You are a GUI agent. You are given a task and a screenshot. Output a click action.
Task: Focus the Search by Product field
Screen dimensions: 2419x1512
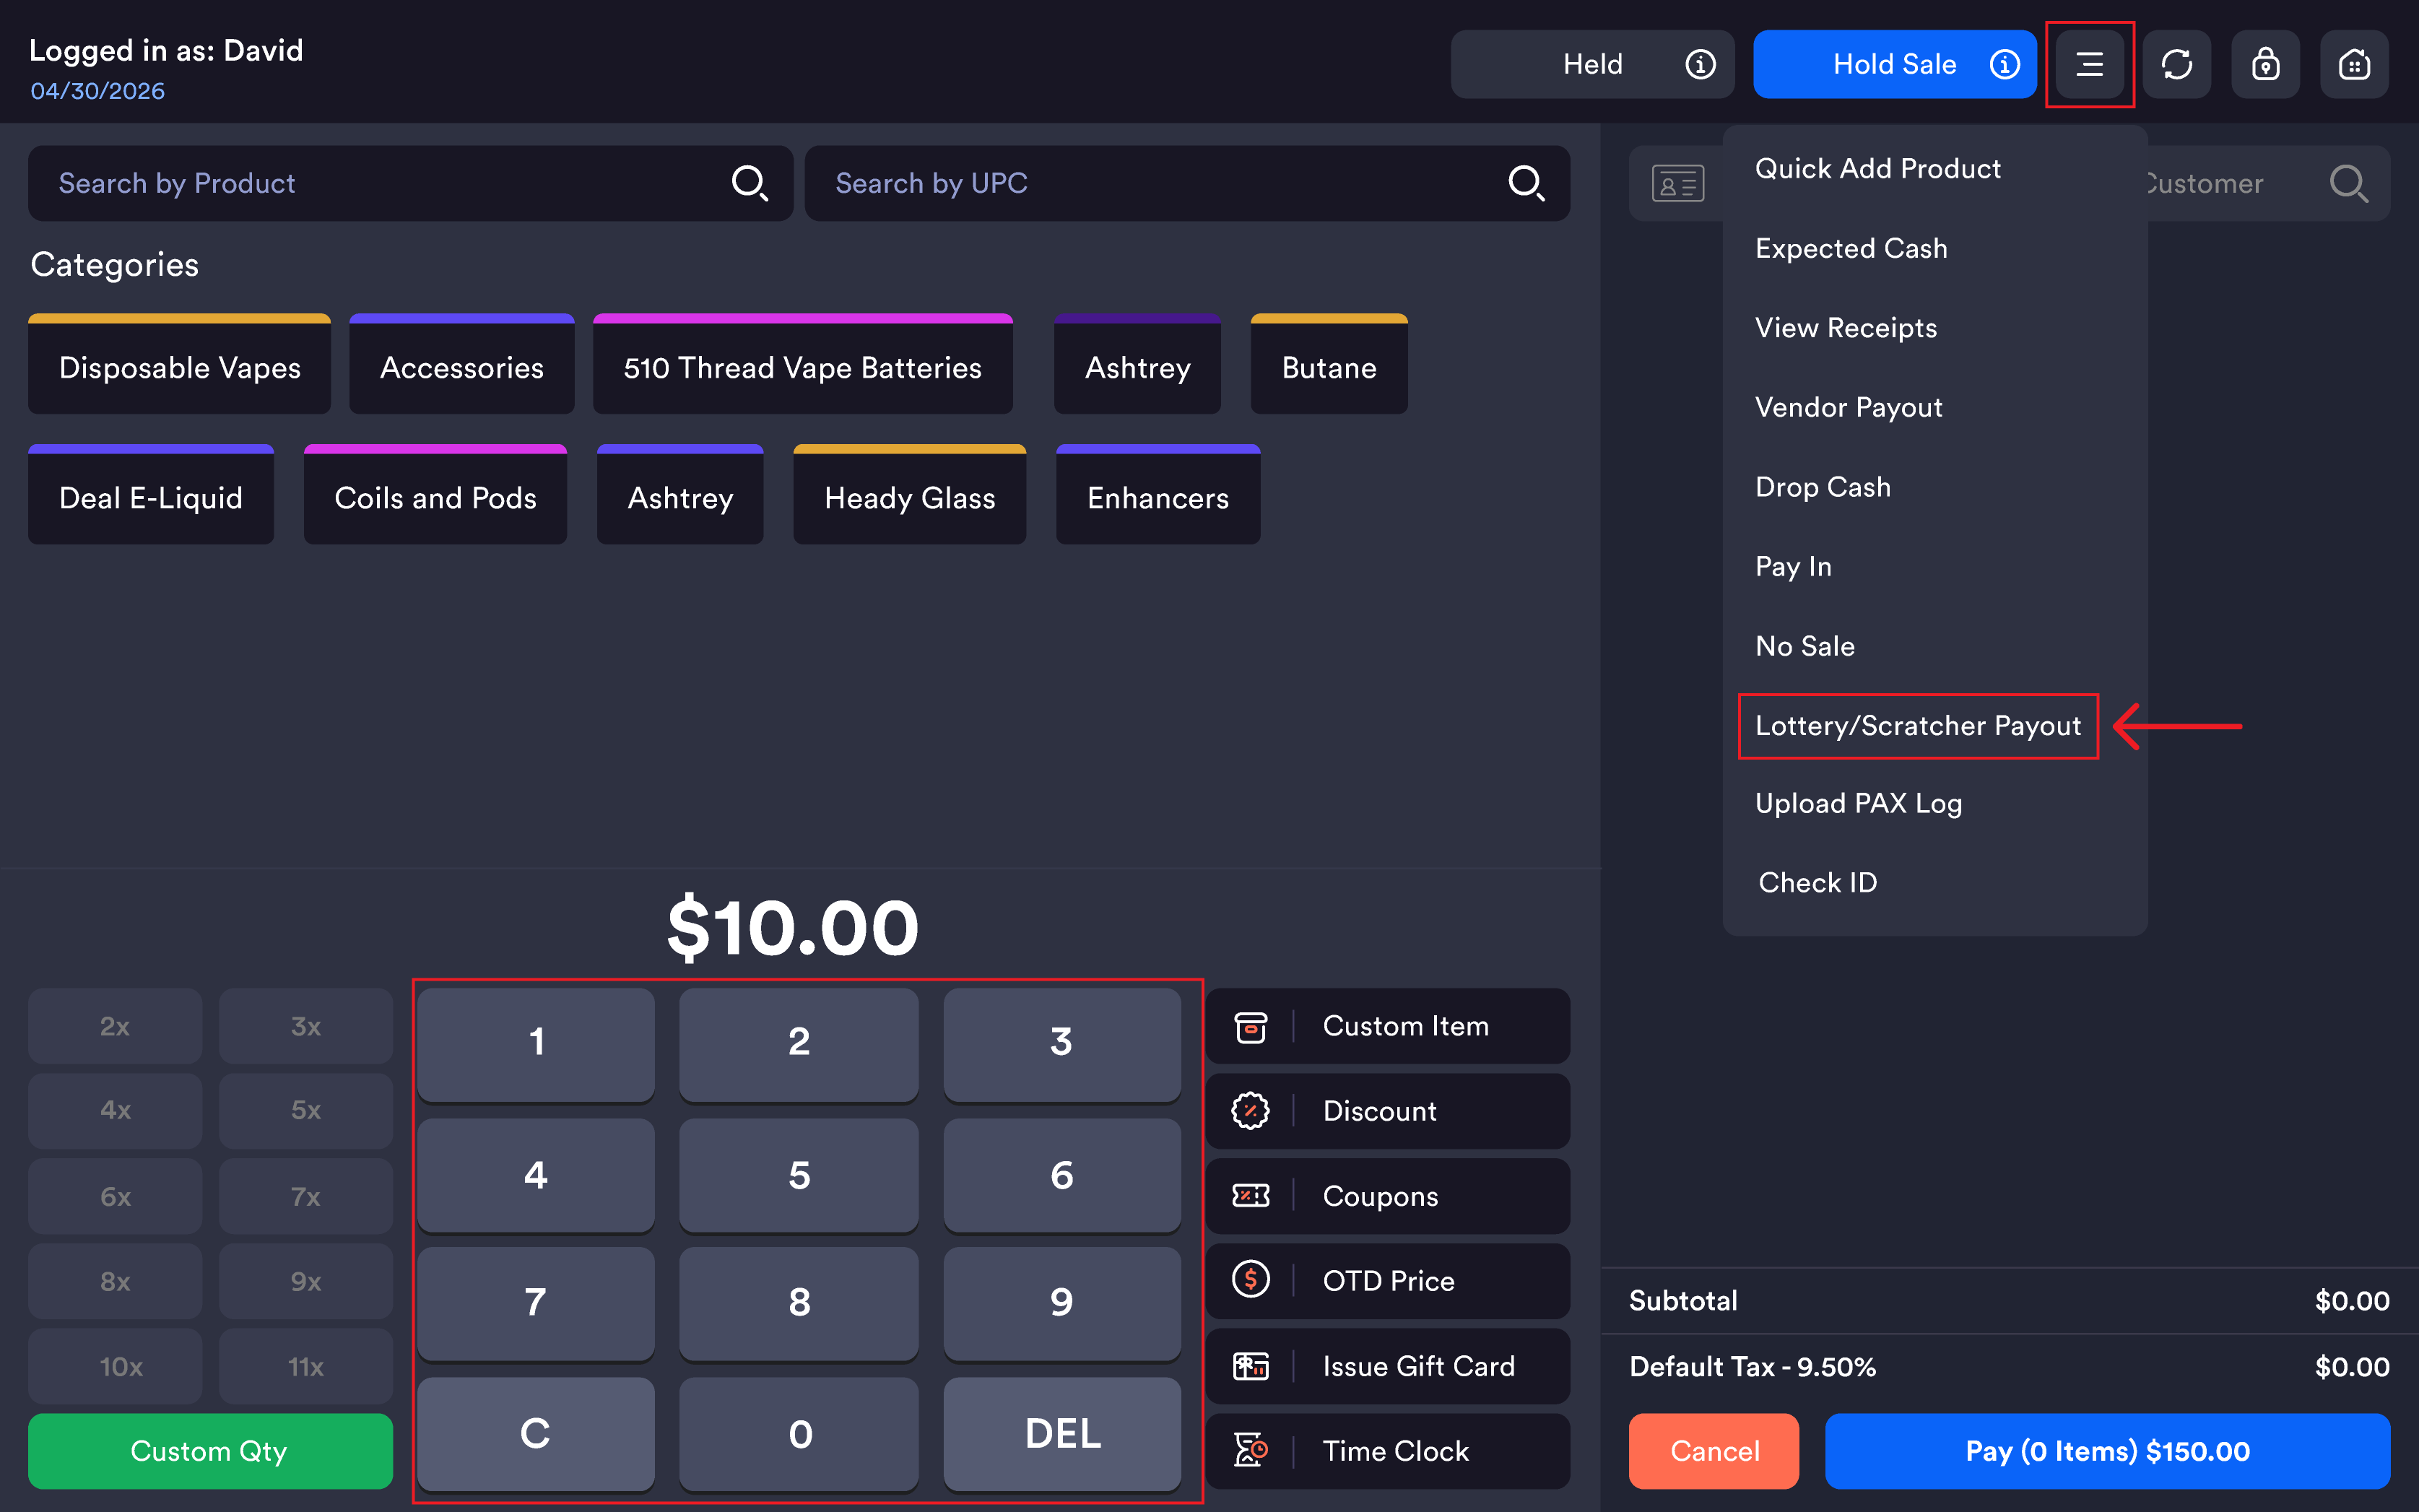click(x=410, y=183)
